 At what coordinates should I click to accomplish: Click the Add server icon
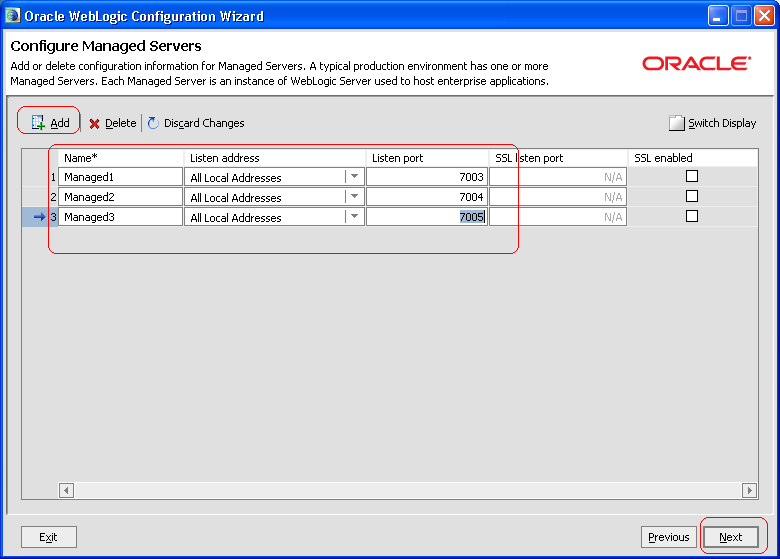point(38,122)
